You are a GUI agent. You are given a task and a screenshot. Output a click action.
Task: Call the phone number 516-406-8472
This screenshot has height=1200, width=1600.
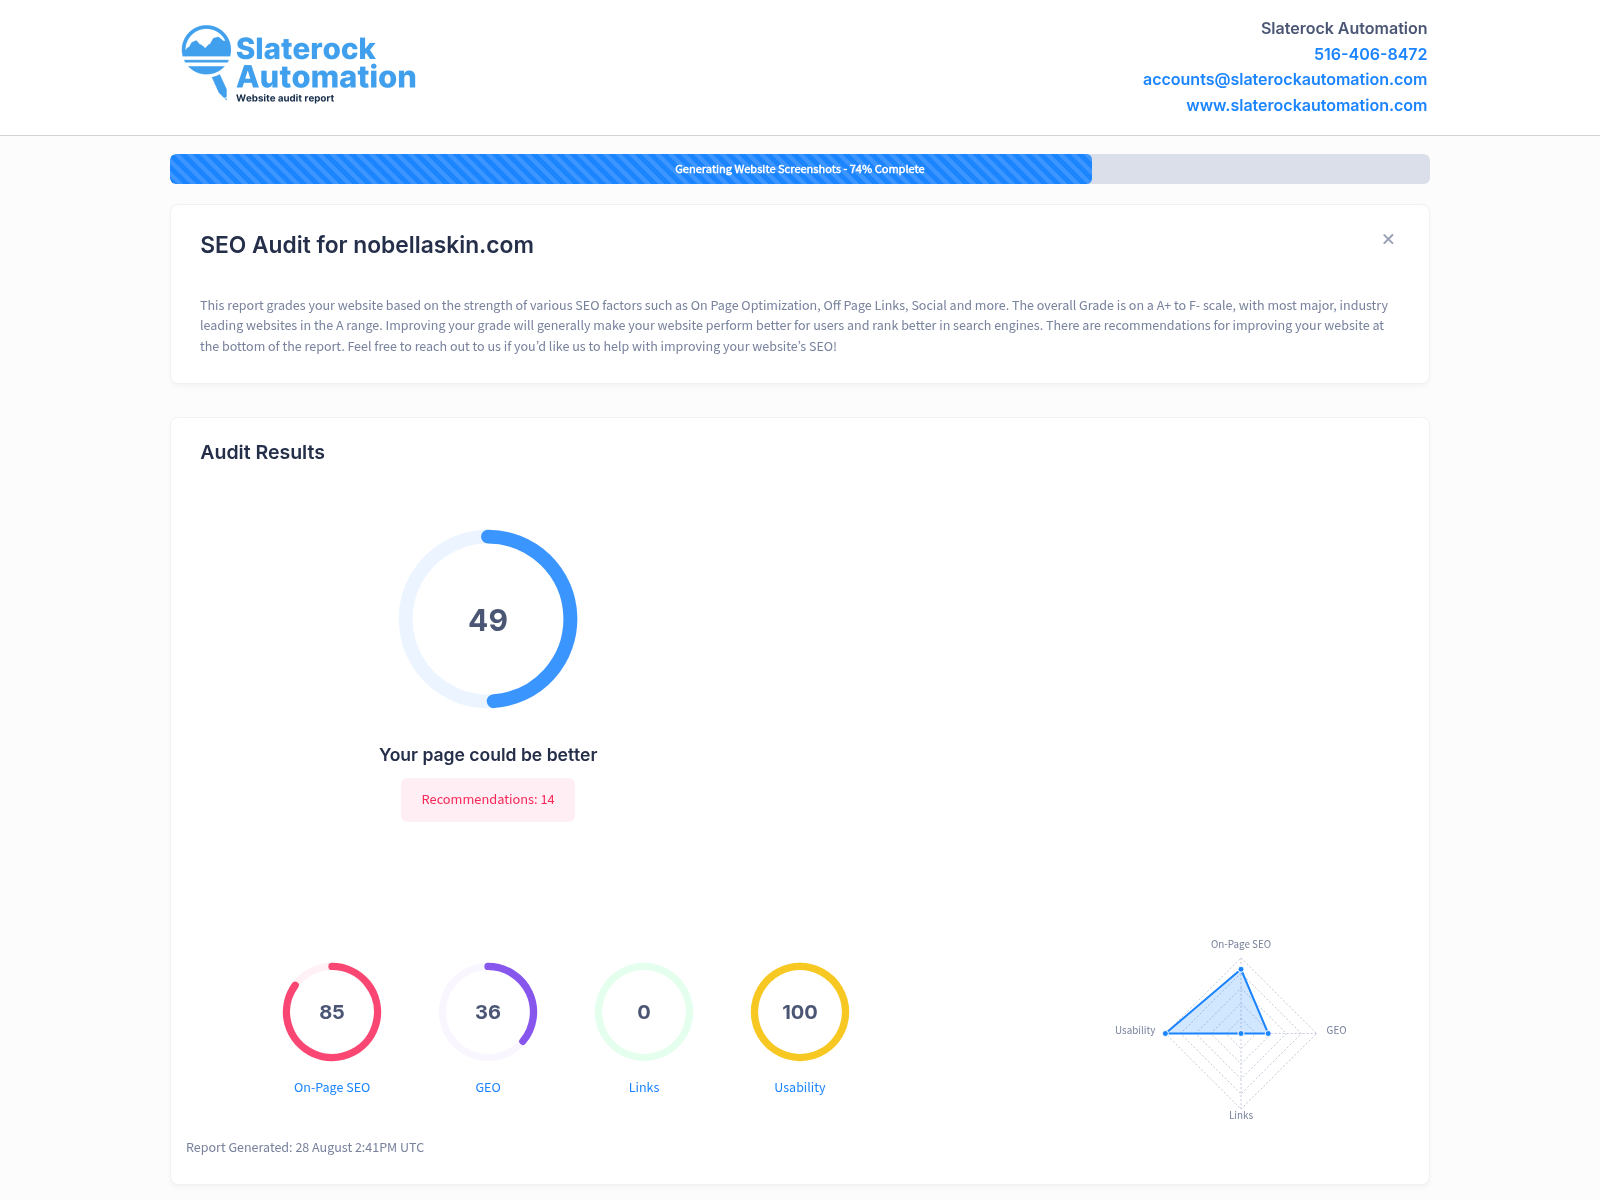[x=1370, y=54]
